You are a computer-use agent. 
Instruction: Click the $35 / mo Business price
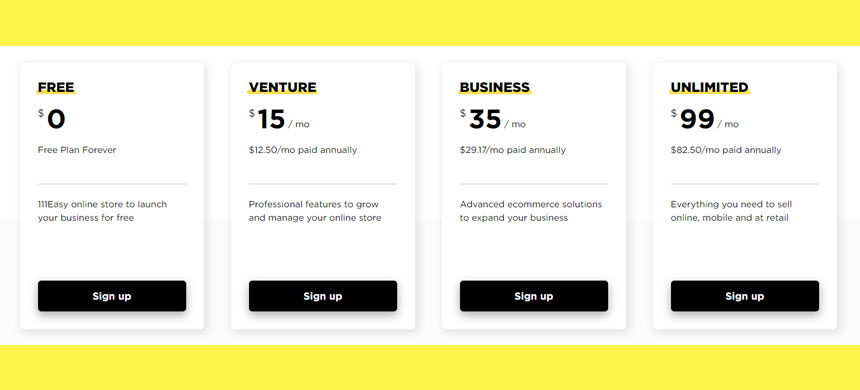point(493,119)
